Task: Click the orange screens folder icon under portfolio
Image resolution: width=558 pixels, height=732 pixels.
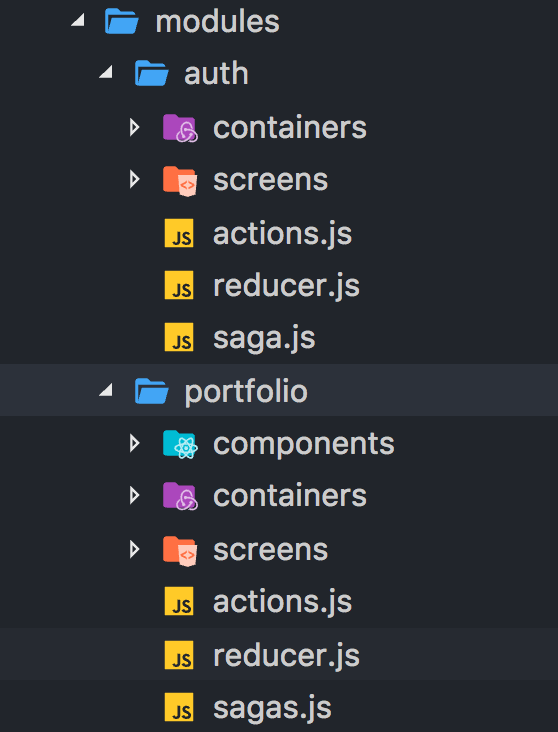Action: click(180, 550)
